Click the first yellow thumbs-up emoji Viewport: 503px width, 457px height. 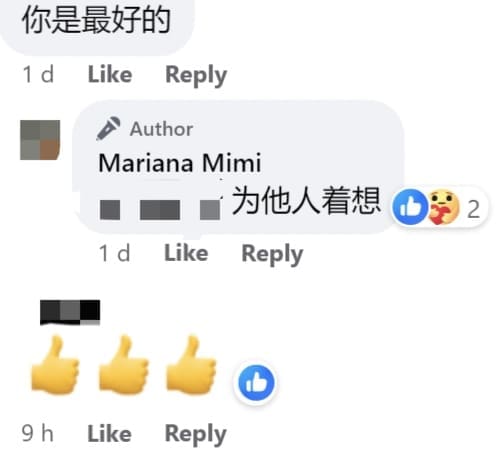tap(55, 365)
